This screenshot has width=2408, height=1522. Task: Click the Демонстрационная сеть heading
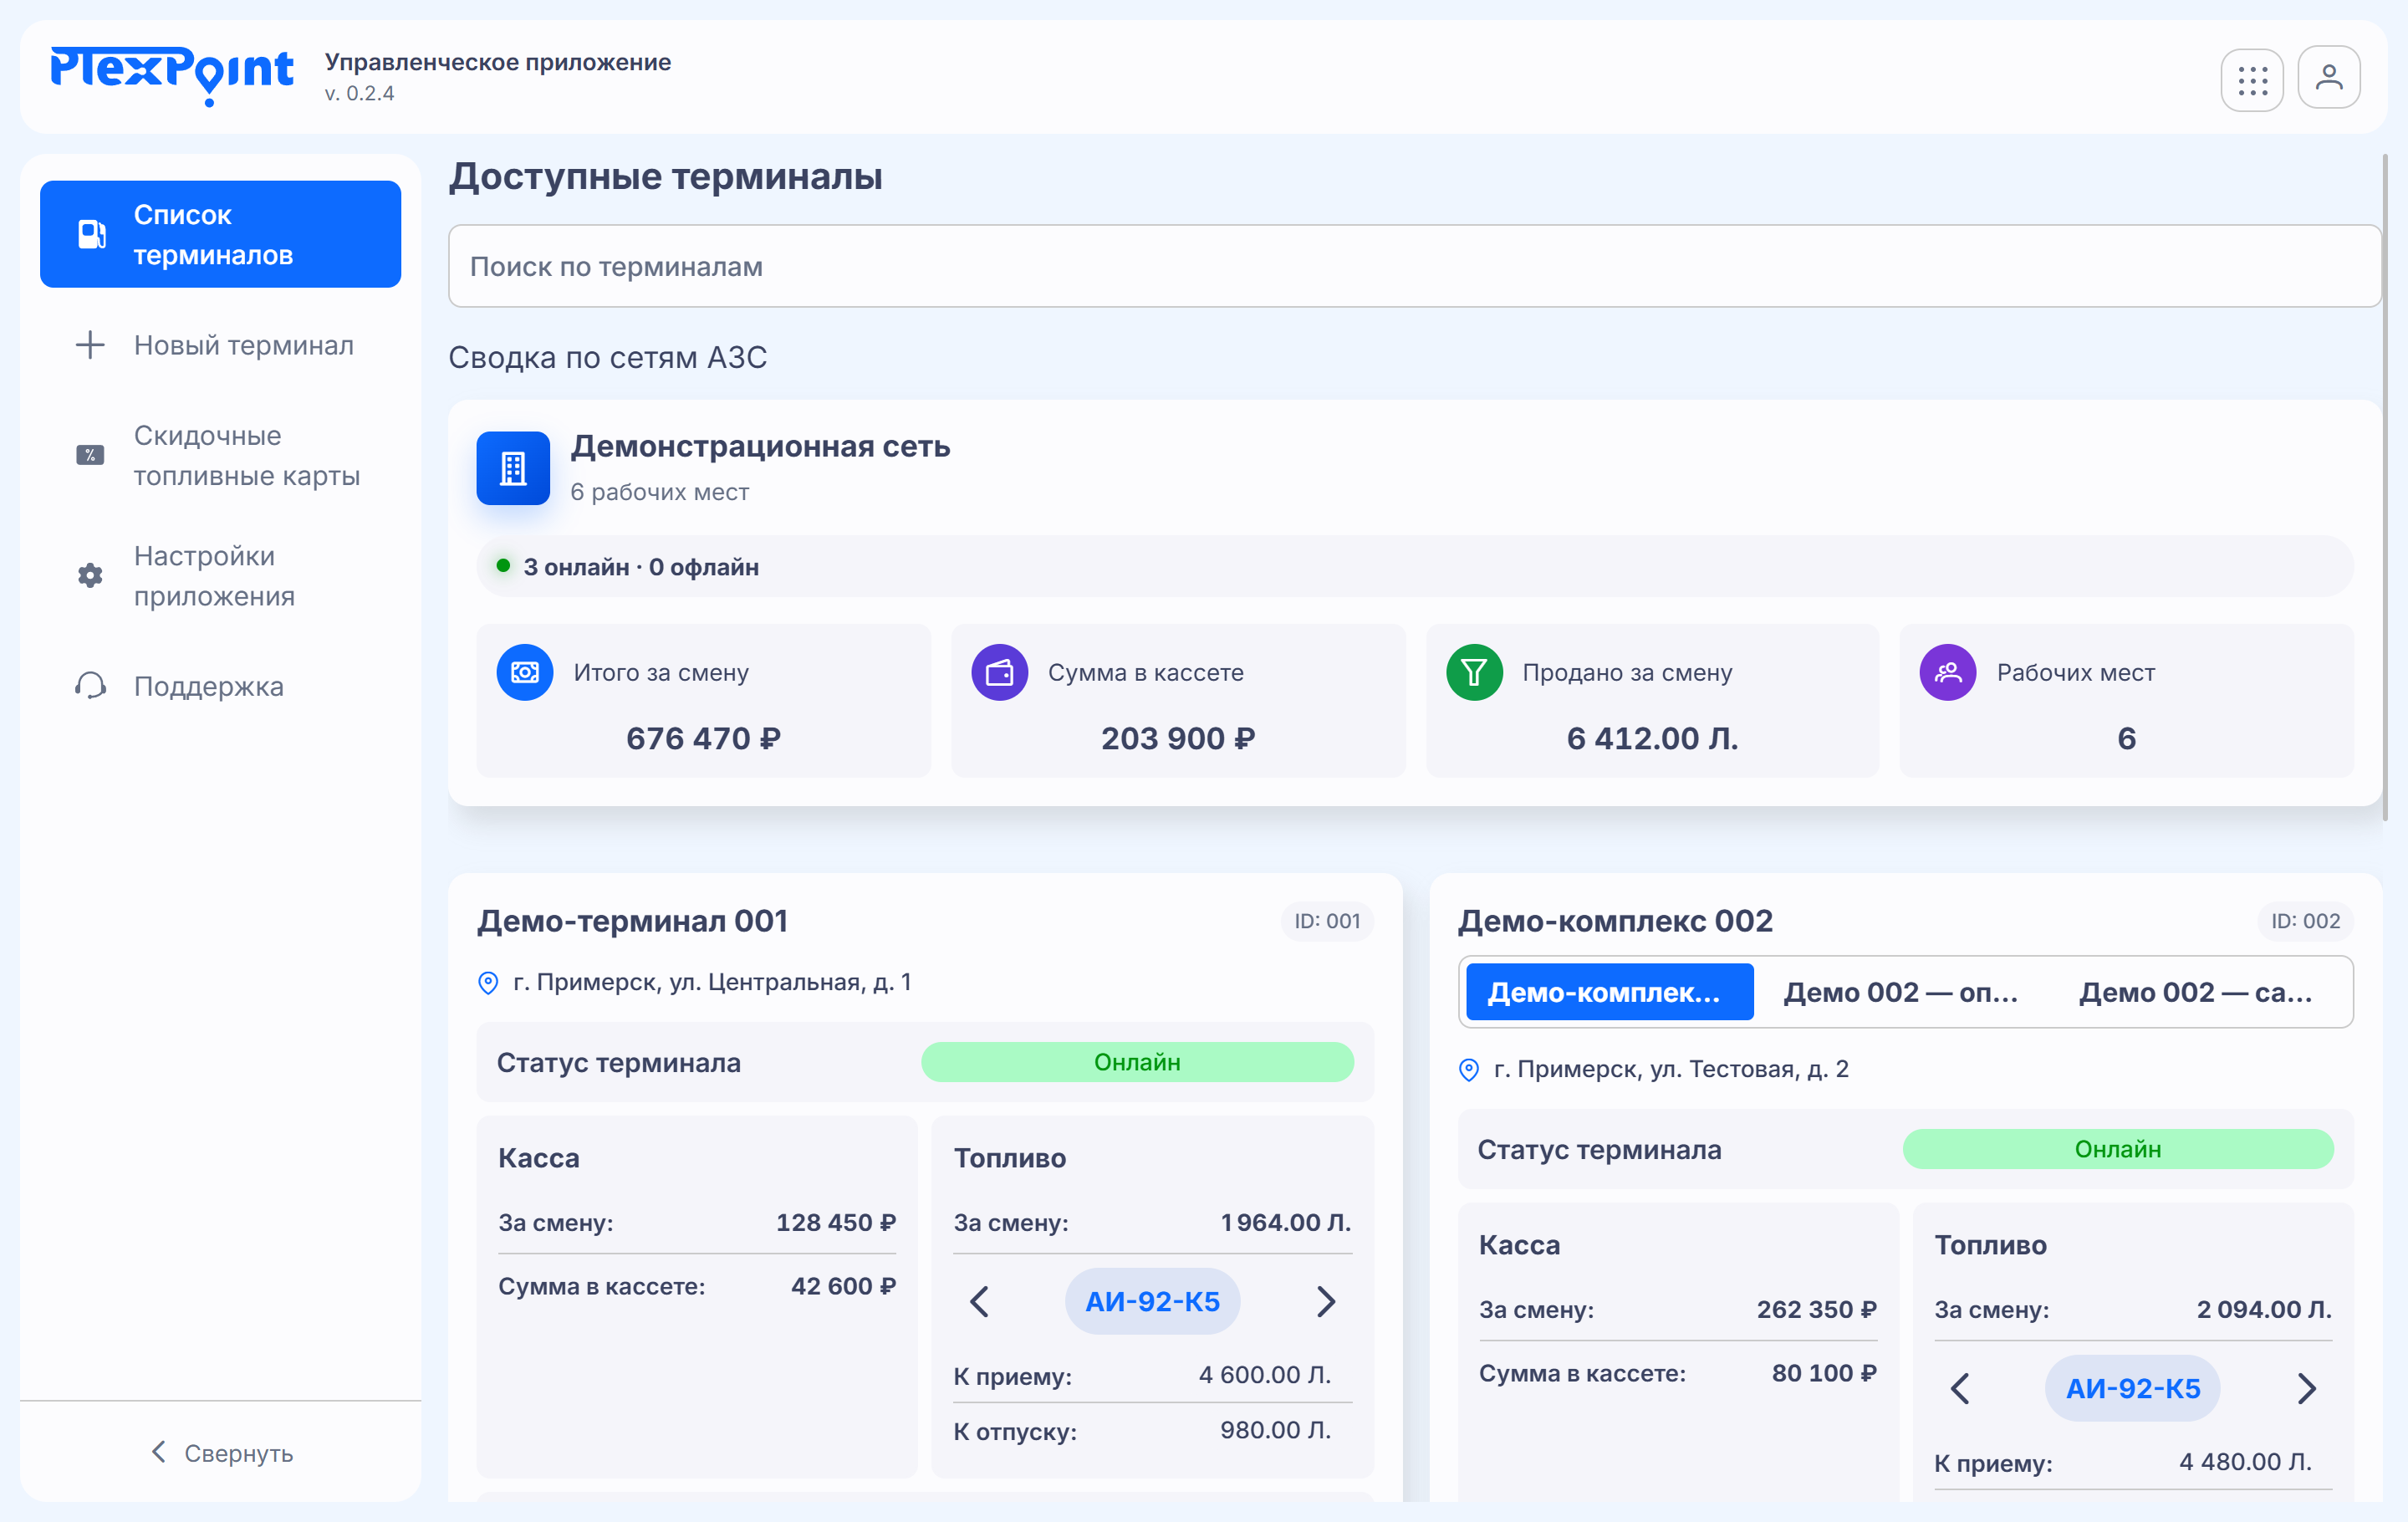tap(760, 446)
